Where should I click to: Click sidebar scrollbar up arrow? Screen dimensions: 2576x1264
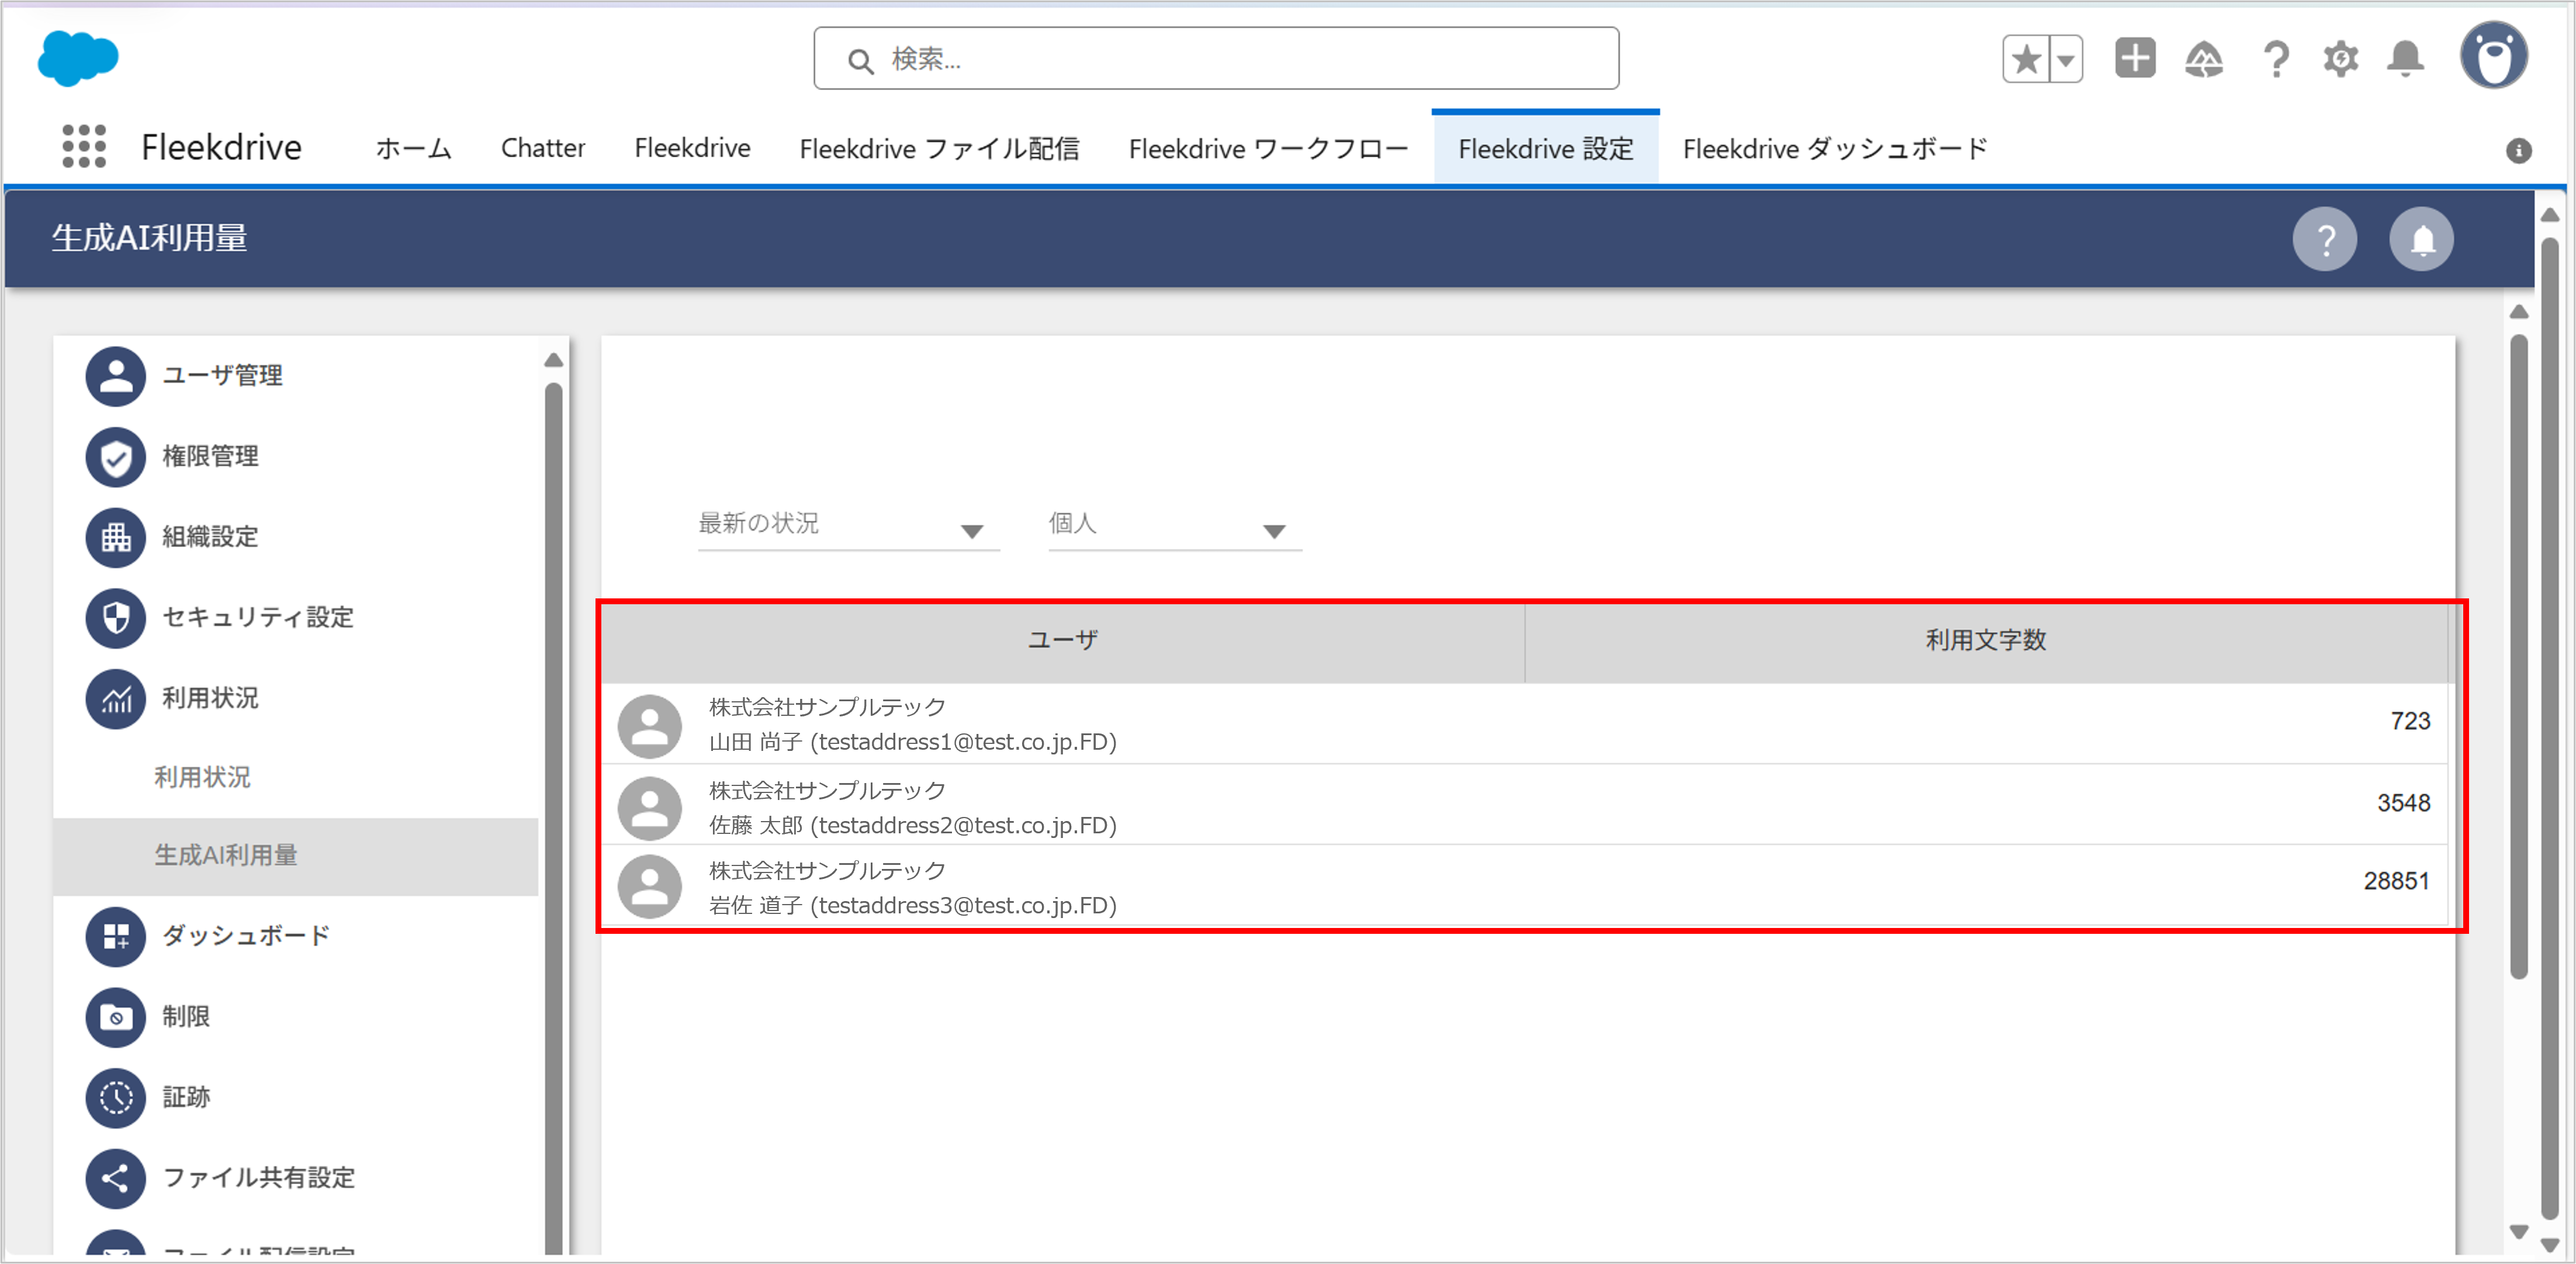coord(553,360)
